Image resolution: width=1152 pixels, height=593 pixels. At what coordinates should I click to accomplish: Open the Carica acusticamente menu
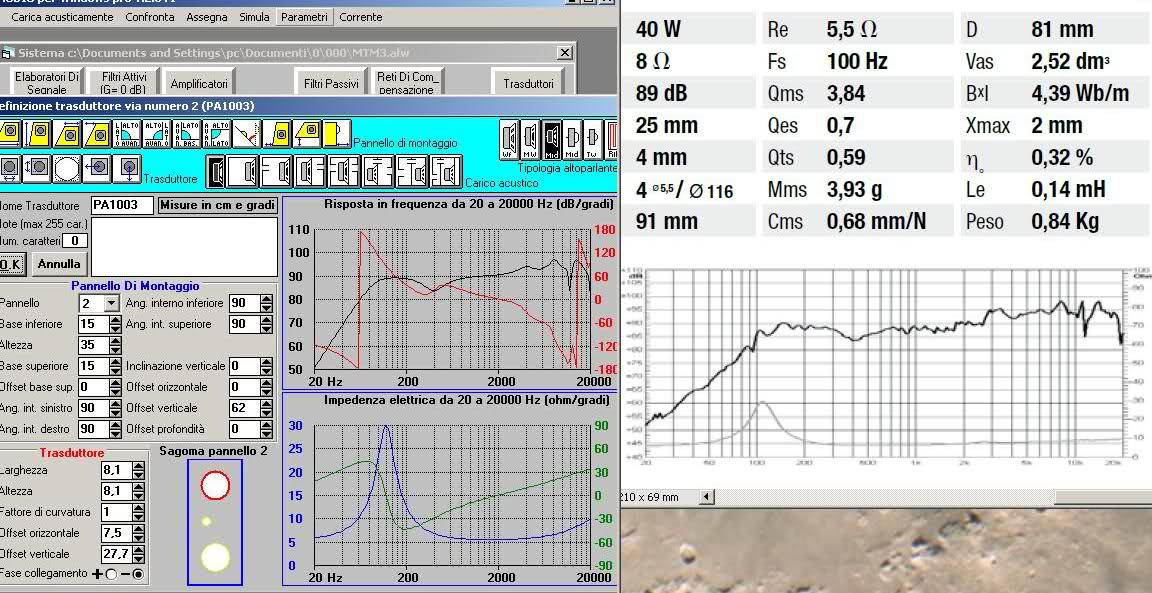62,16
